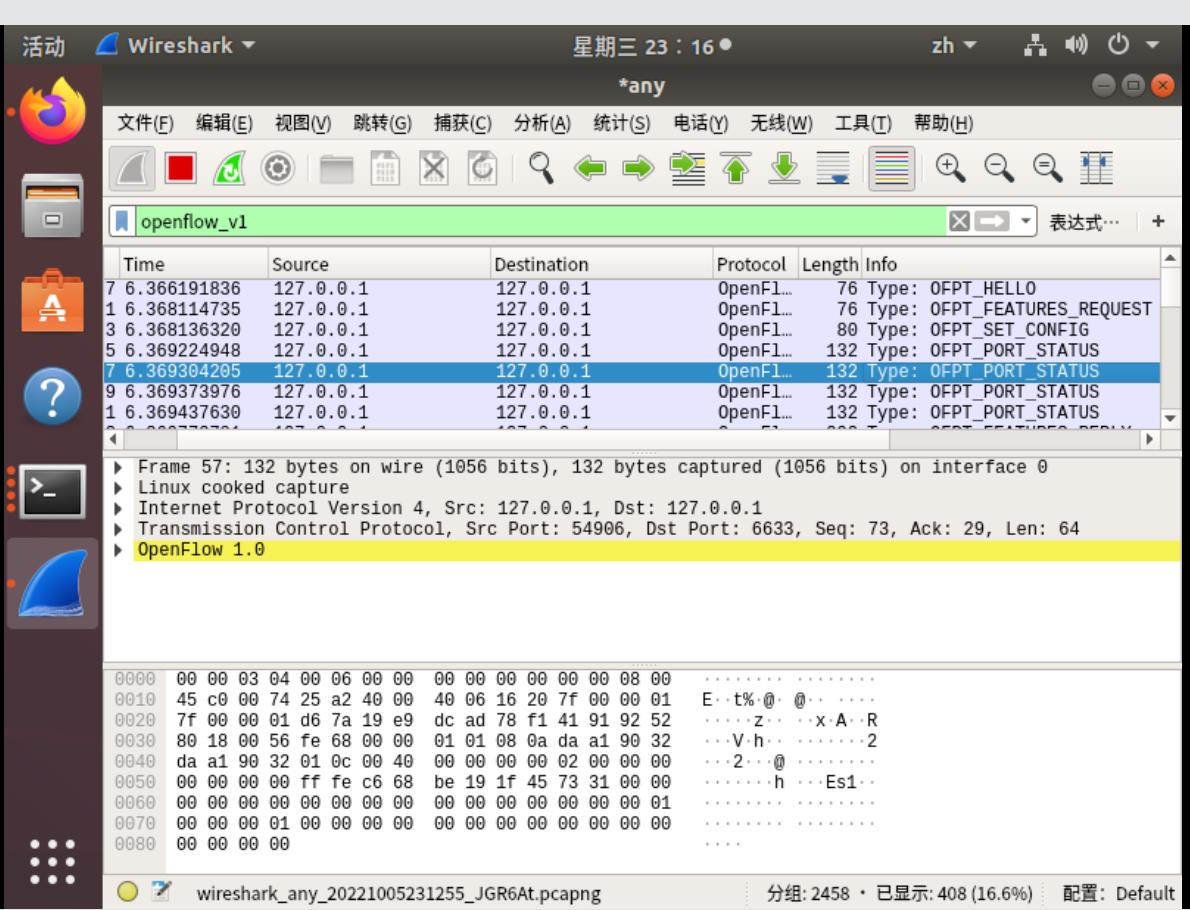Expand Transmission Control Protocol details

118,529
